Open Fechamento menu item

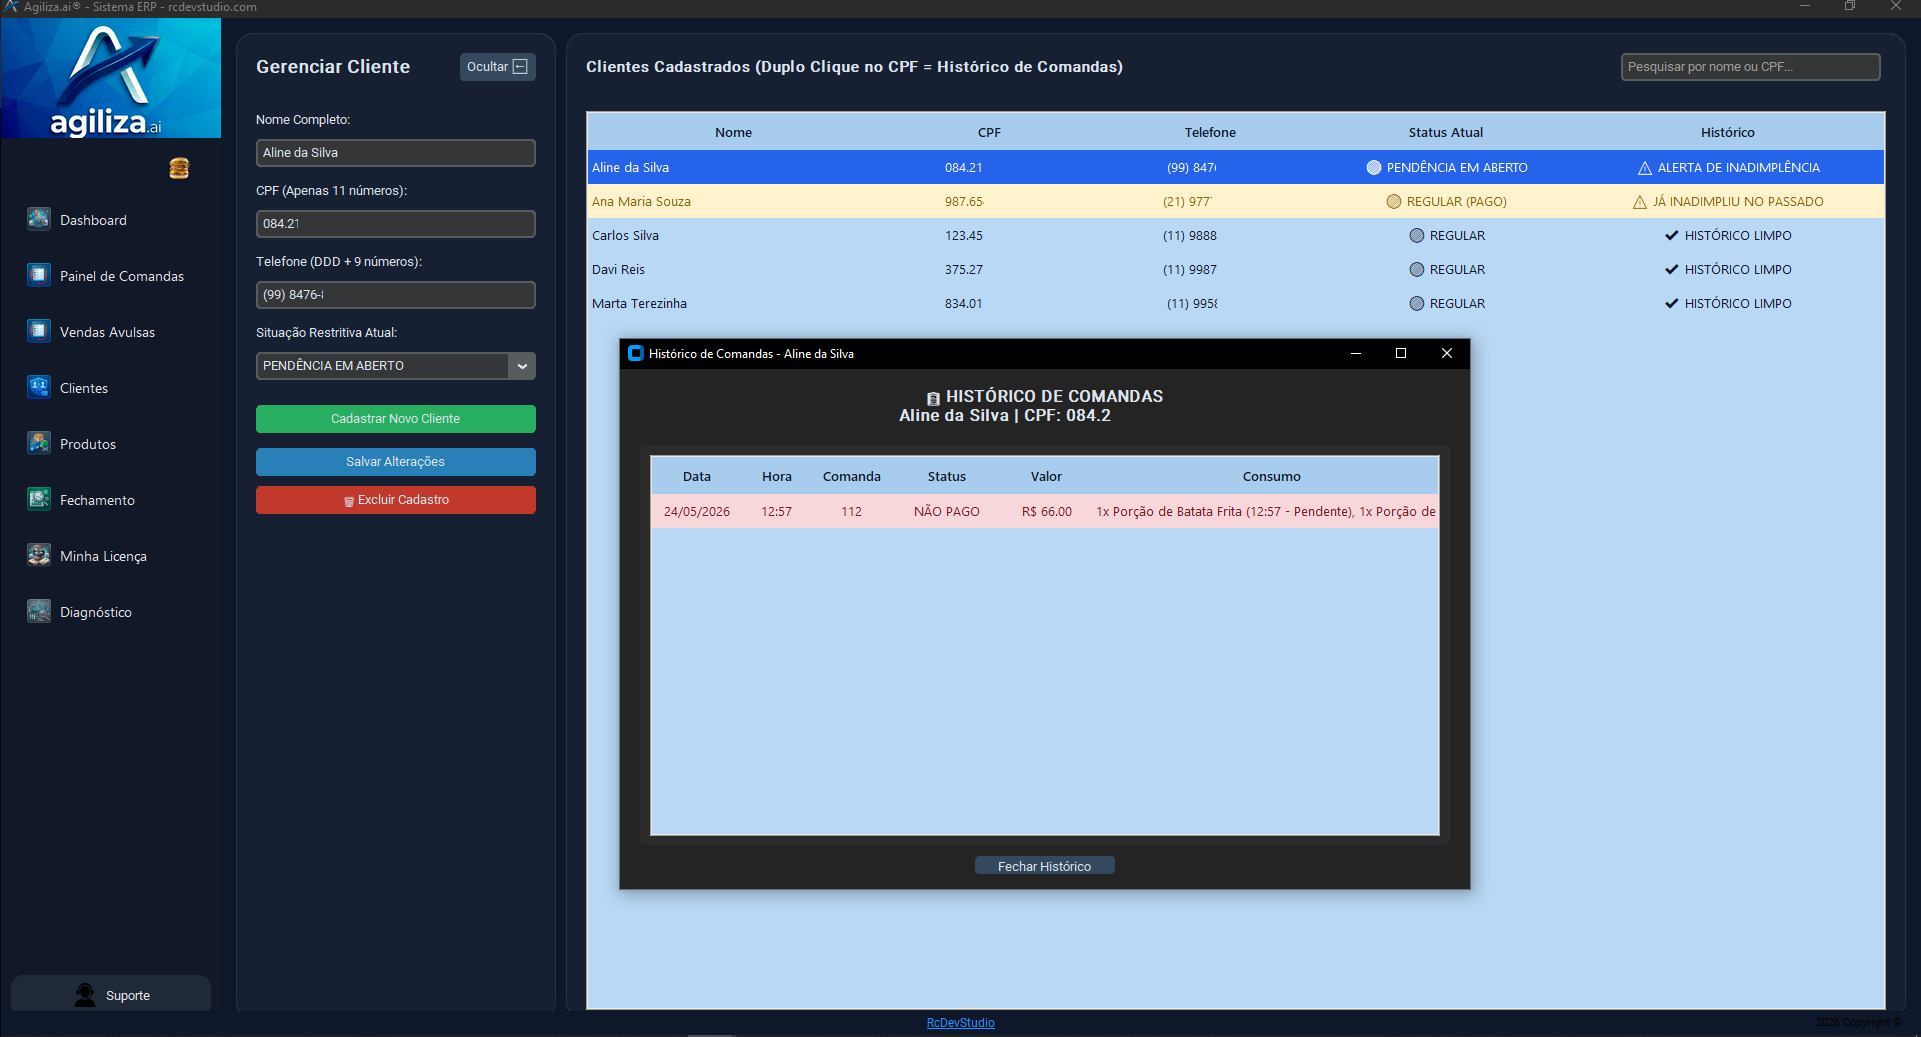click(97, 500)
